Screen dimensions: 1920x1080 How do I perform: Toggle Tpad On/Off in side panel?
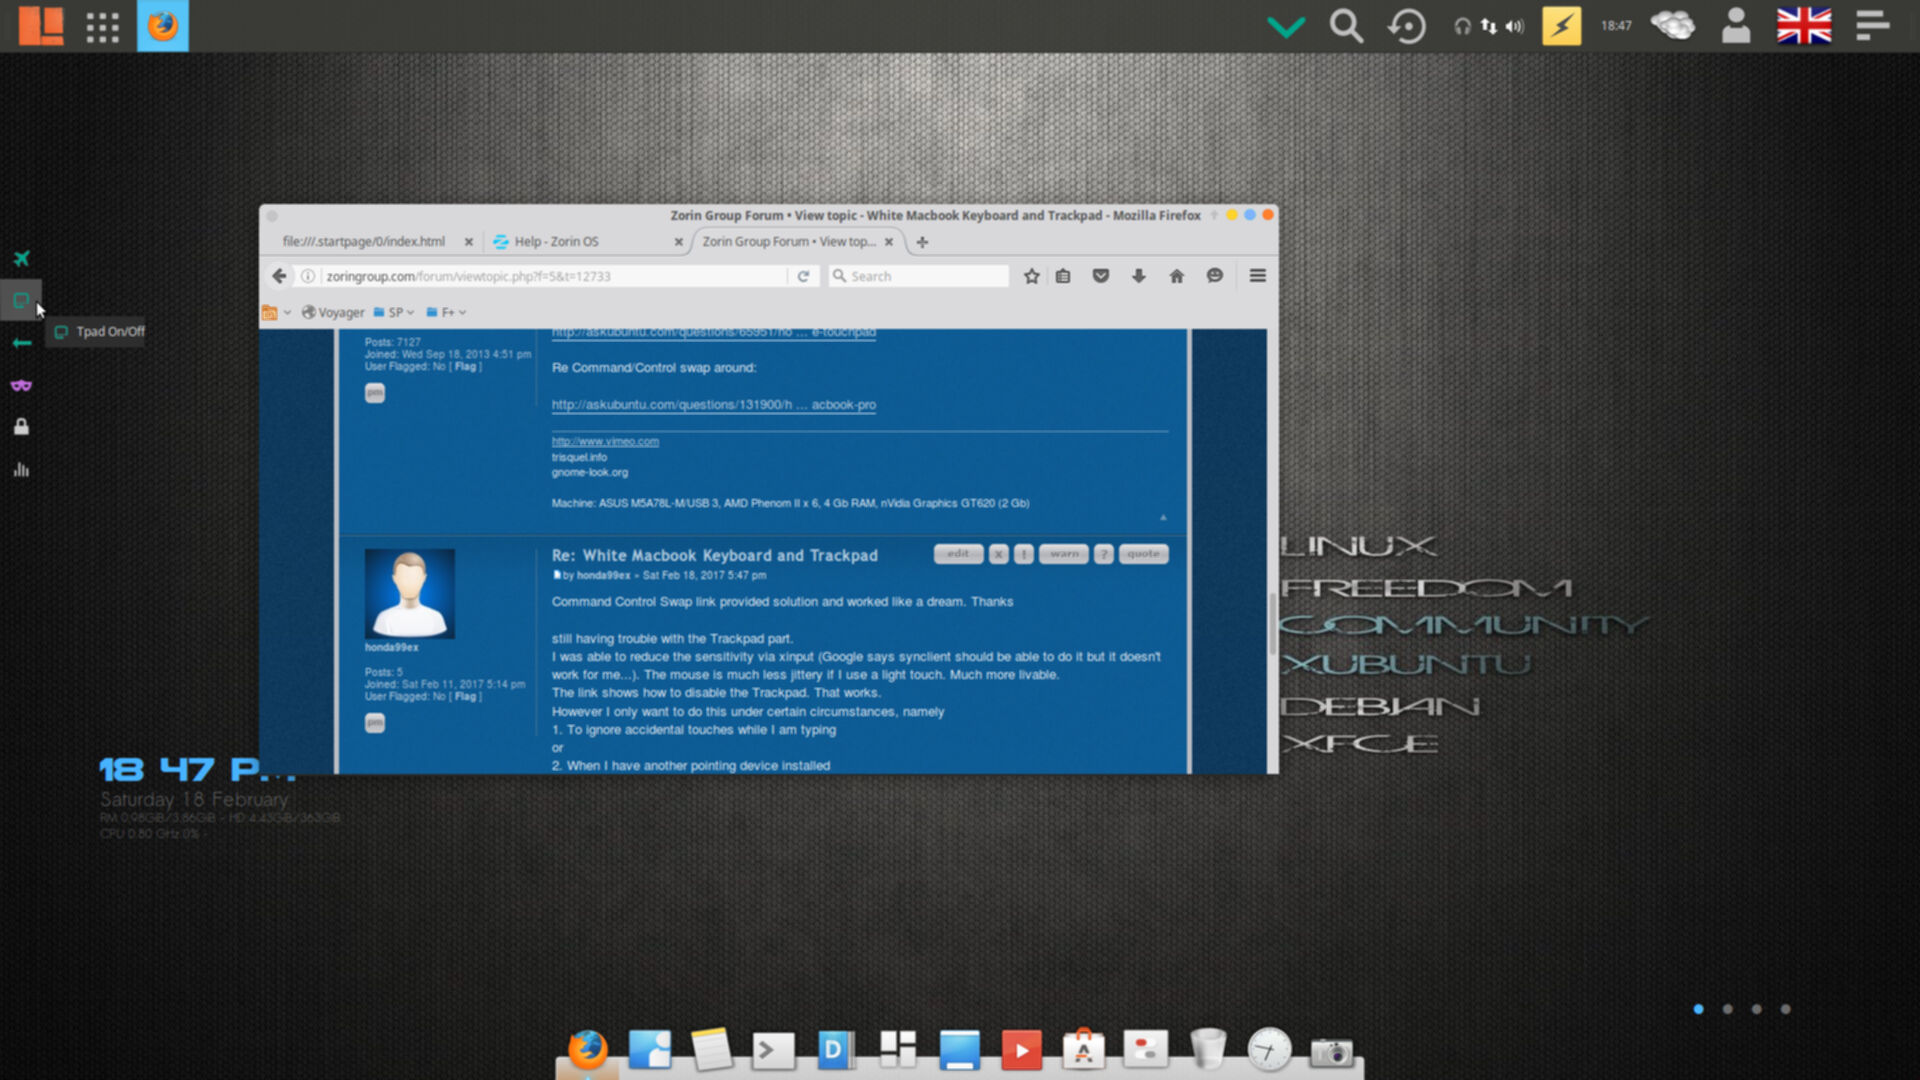pyautogui.click(x=21, y=301)
